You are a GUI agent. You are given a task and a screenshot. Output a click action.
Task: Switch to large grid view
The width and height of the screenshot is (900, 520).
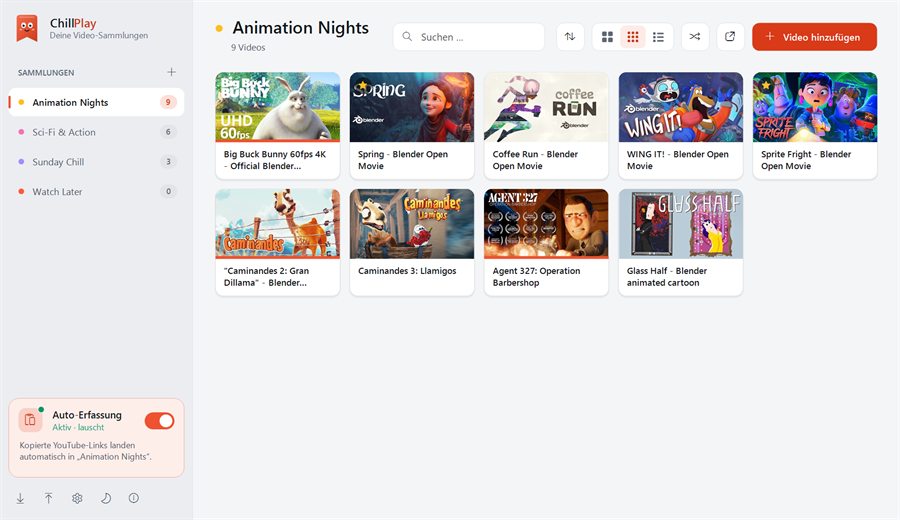click(x=607, y=37)
